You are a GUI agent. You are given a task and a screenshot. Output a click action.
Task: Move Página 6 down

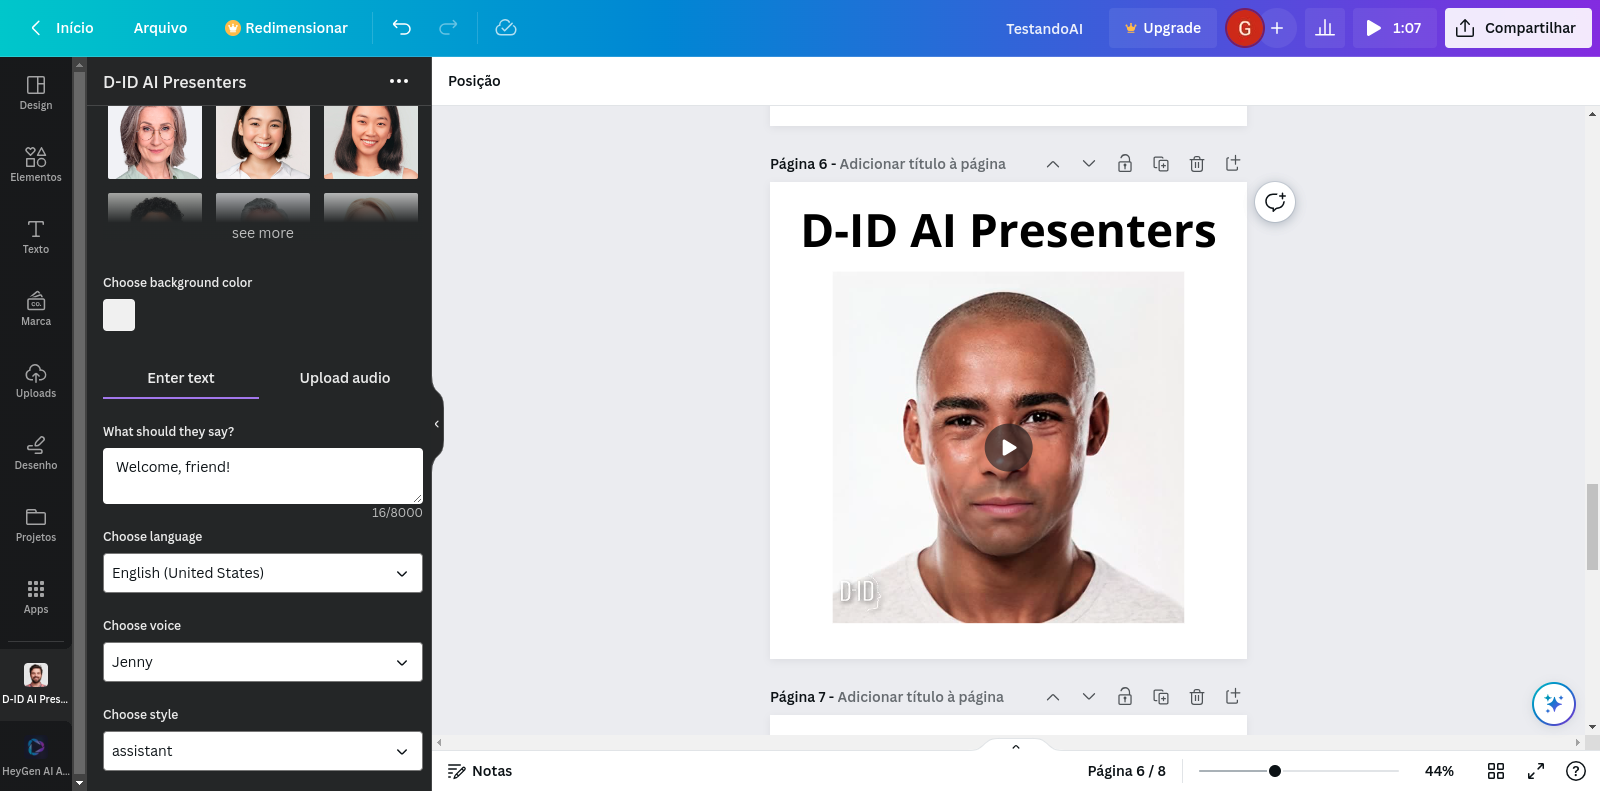[1089, 164]
